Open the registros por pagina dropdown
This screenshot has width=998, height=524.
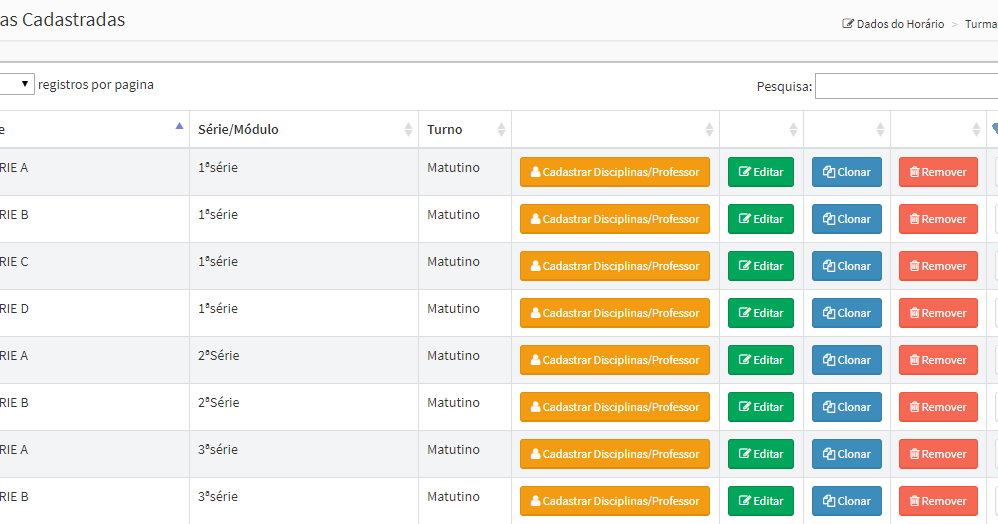(x=18, y=85)
